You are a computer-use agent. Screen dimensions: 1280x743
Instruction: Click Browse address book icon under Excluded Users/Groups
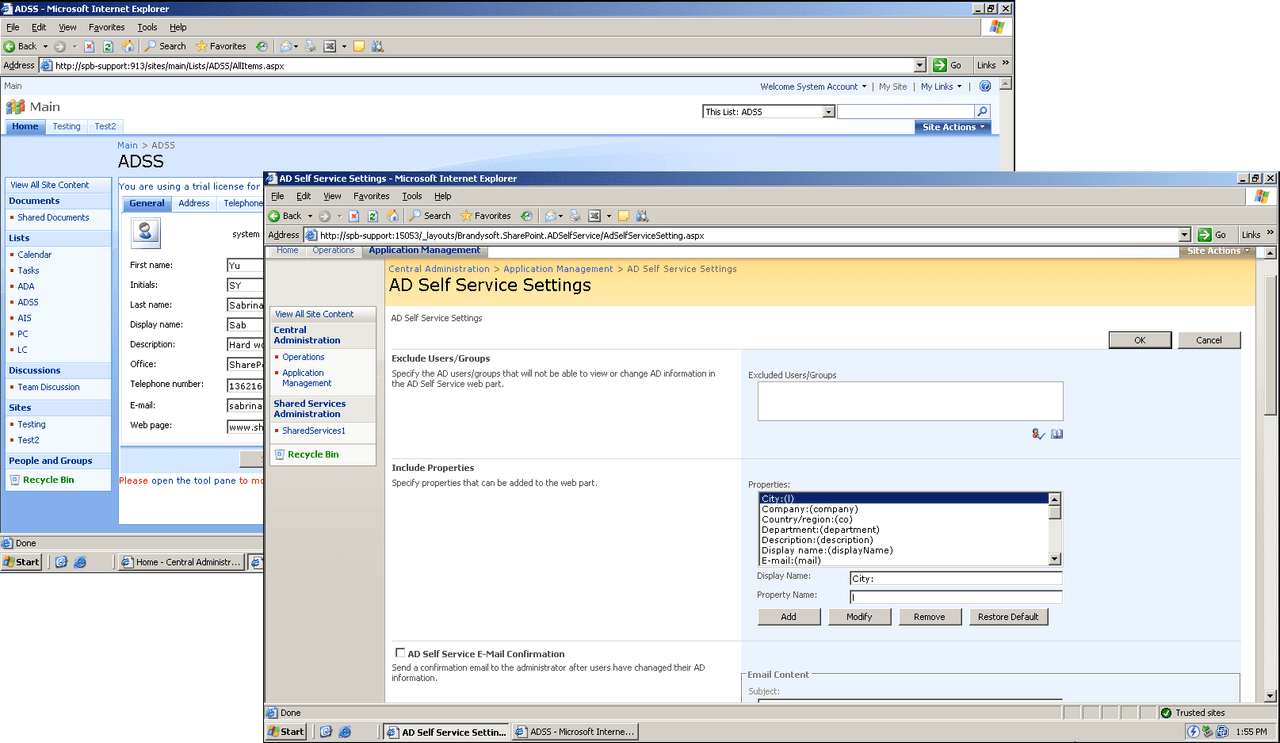[x=1057, y=433]
